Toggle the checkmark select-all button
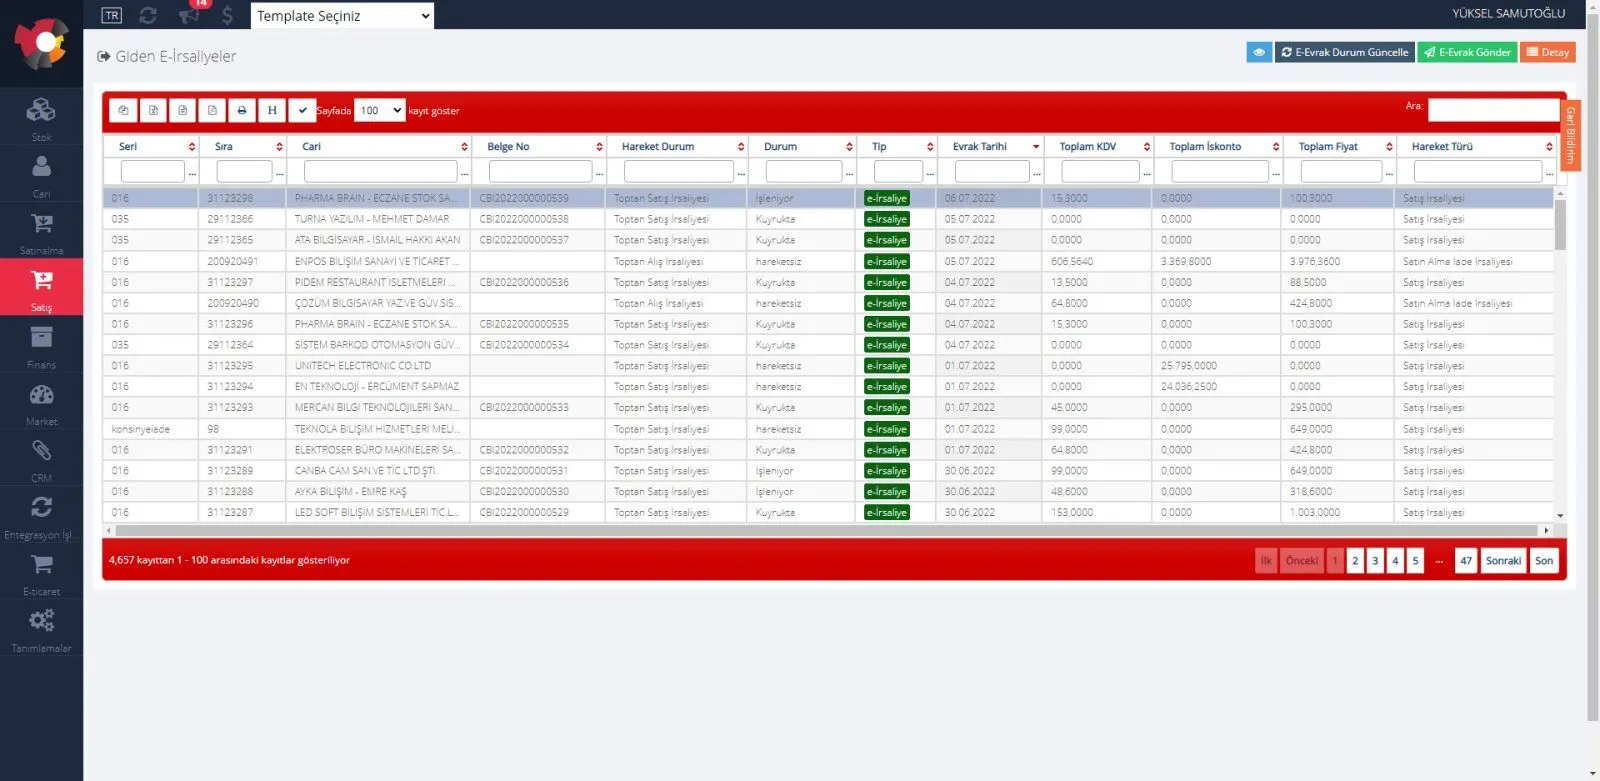This screenshot has height=781, width=1600. coord(302,111)
